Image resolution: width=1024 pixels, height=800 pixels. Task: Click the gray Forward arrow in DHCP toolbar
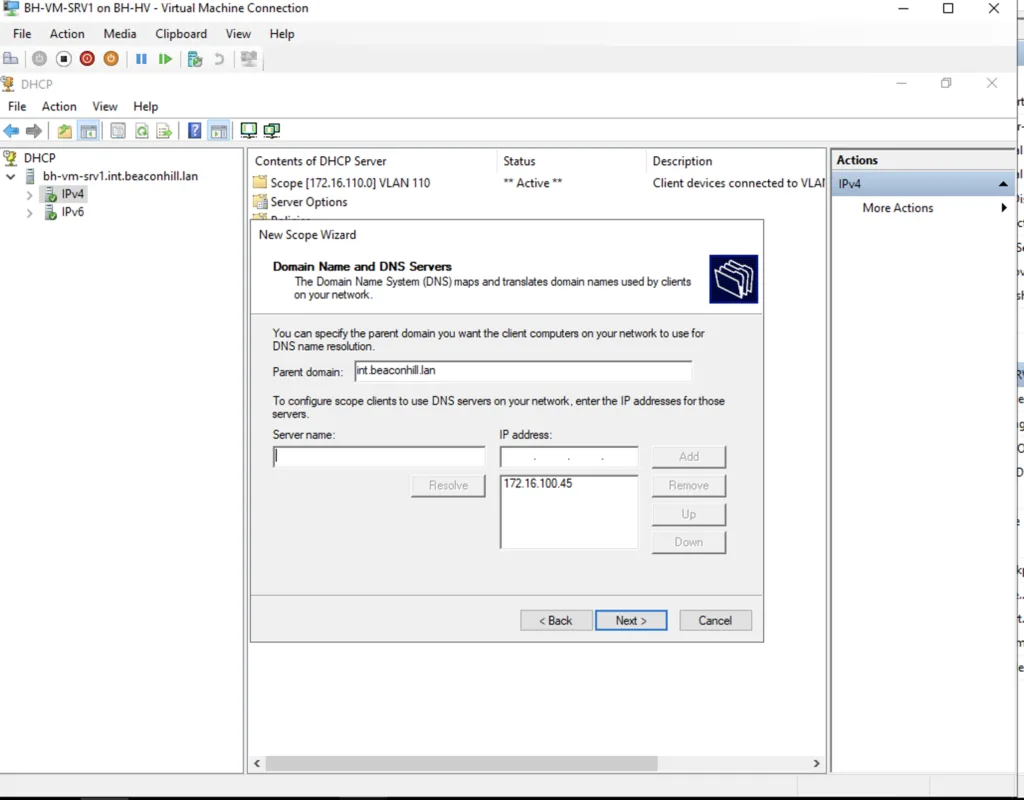34,131
